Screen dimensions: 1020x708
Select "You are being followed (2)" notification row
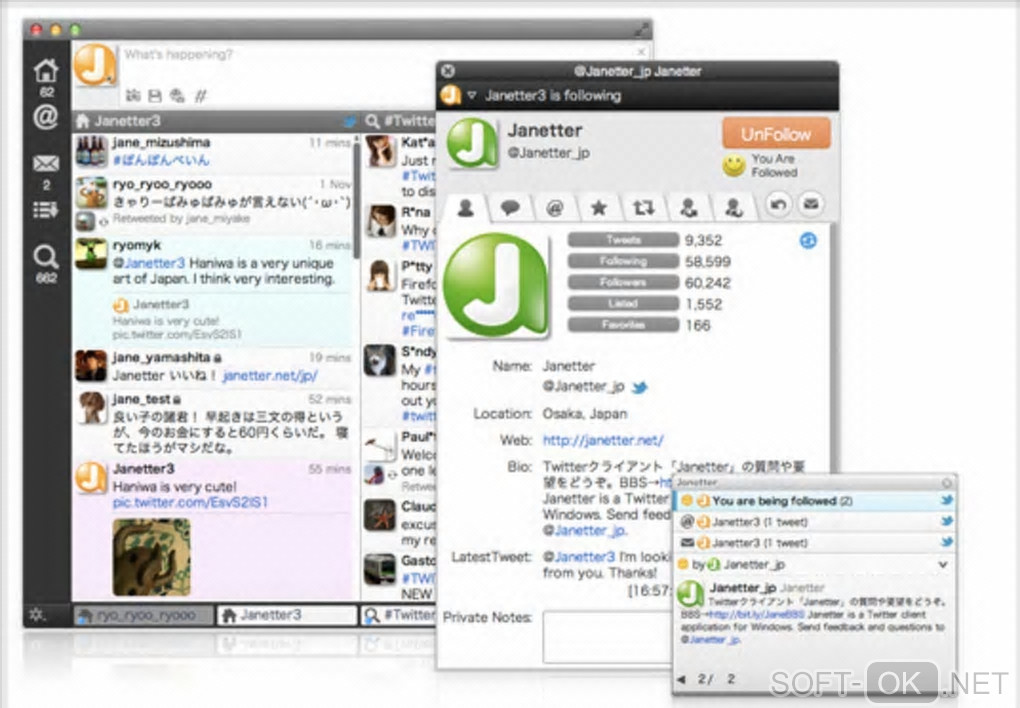click(816, 501)
